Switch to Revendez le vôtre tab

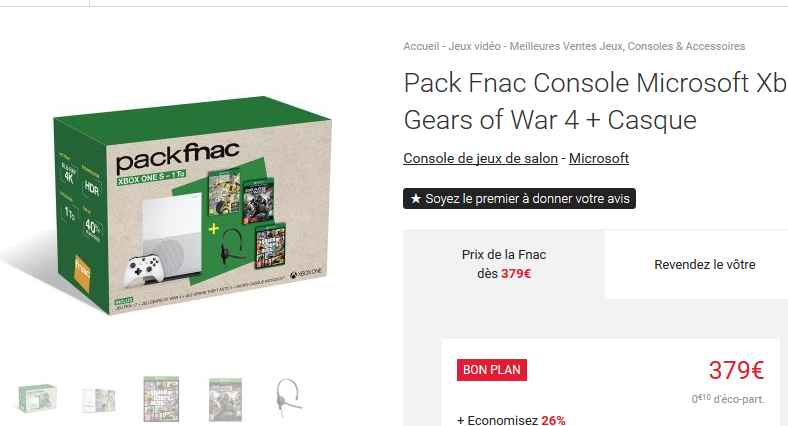pos(704,265)
